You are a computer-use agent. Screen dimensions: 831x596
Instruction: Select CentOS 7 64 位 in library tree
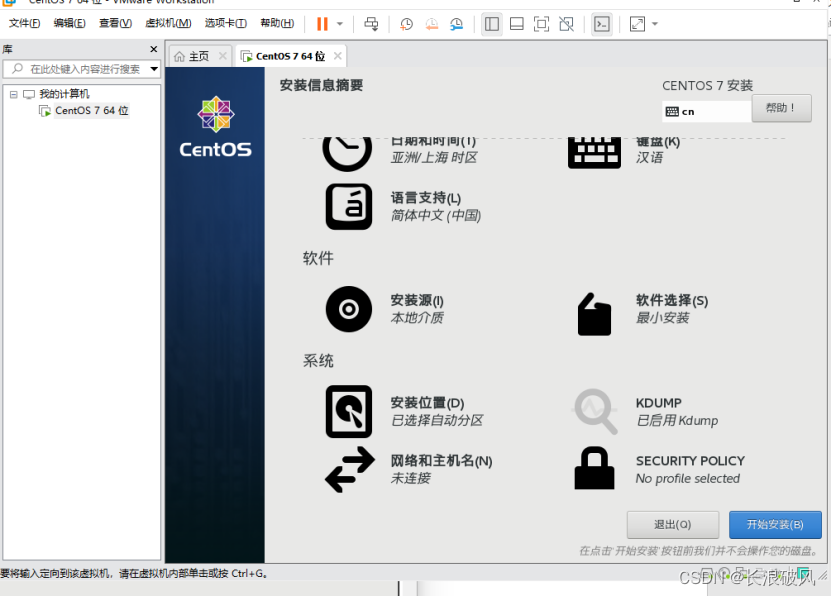click(x=92, y=111)
